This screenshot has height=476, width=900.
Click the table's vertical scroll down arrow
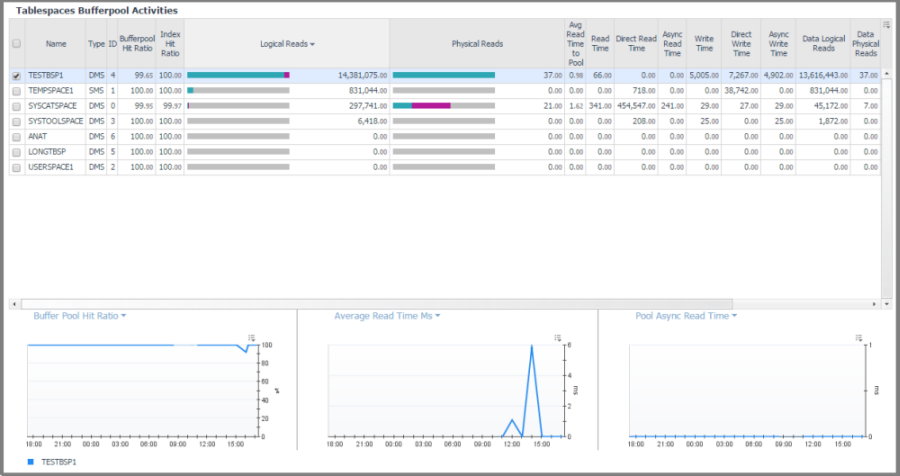(x=886, y=302)
